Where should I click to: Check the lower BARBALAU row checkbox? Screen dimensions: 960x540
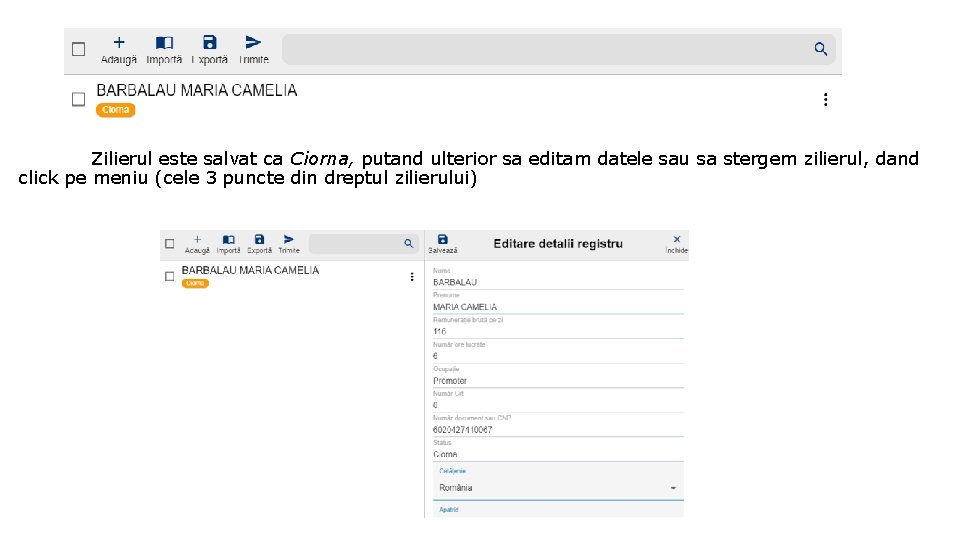[170, 277]
